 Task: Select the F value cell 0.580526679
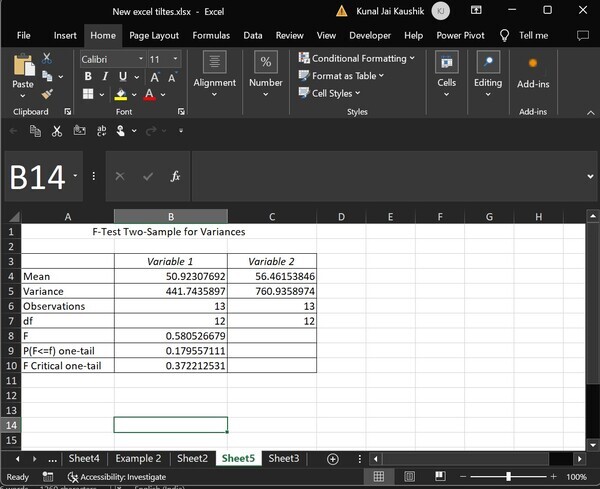pos(170,338)
